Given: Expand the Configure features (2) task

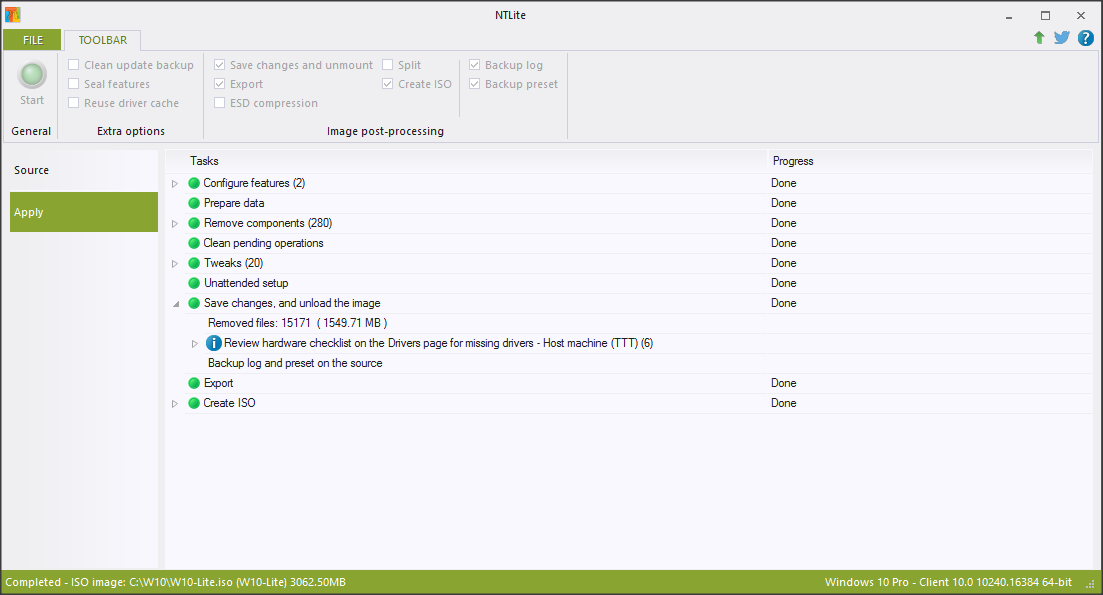Looking at the screenshot, I should [175, 183].
